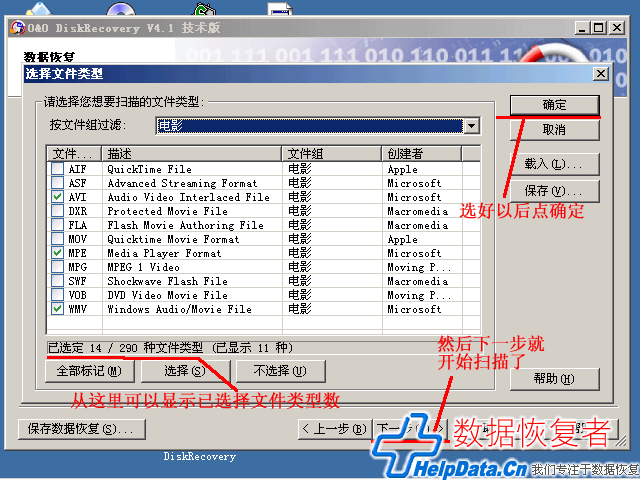Screen dimensions: 640x480
Task: Select 'Quicktime Movie Format' row text
Action: (x=173, y=239)
